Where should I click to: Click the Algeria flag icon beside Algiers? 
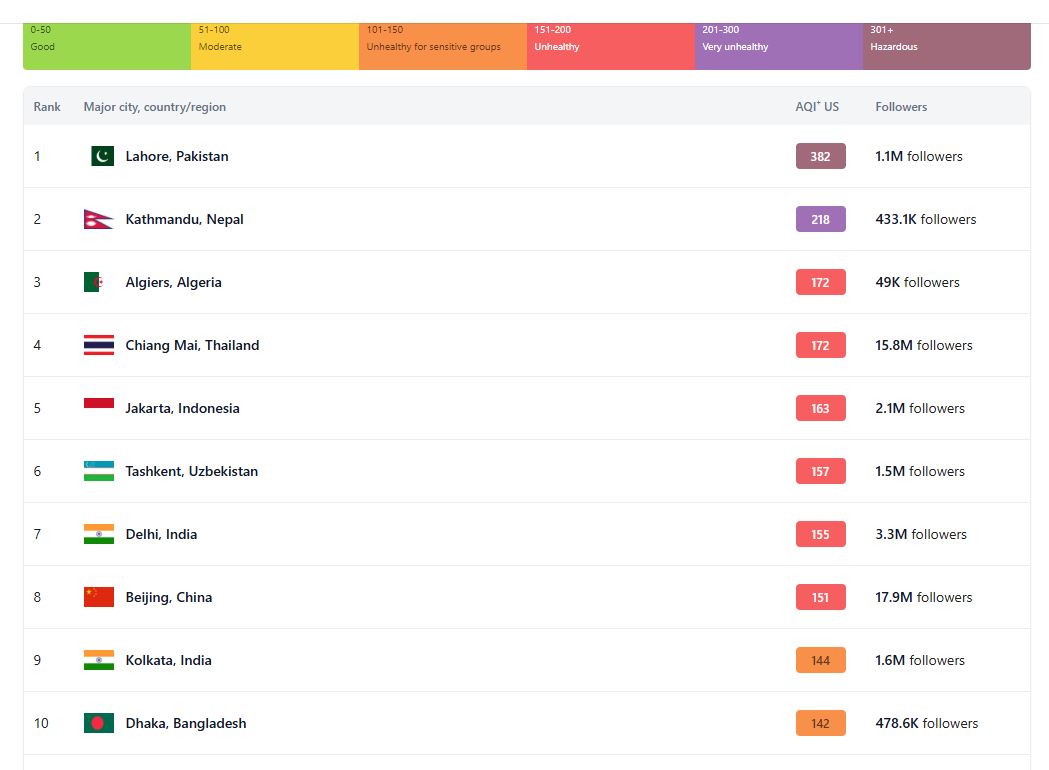coord(94,282)
